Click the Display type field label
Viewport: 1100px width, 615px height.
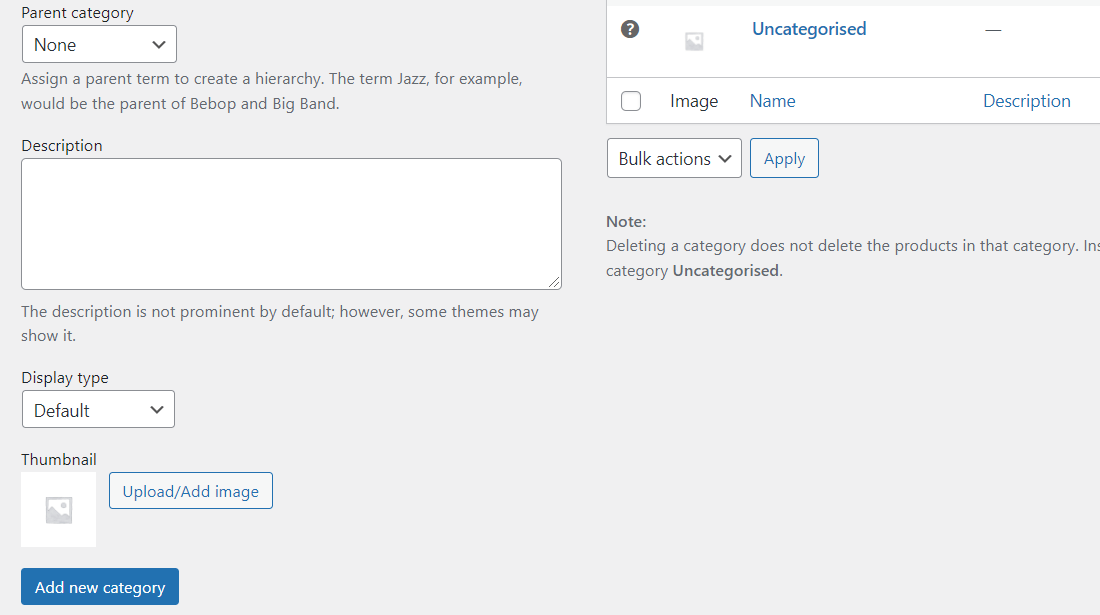(x=65, y=377)
